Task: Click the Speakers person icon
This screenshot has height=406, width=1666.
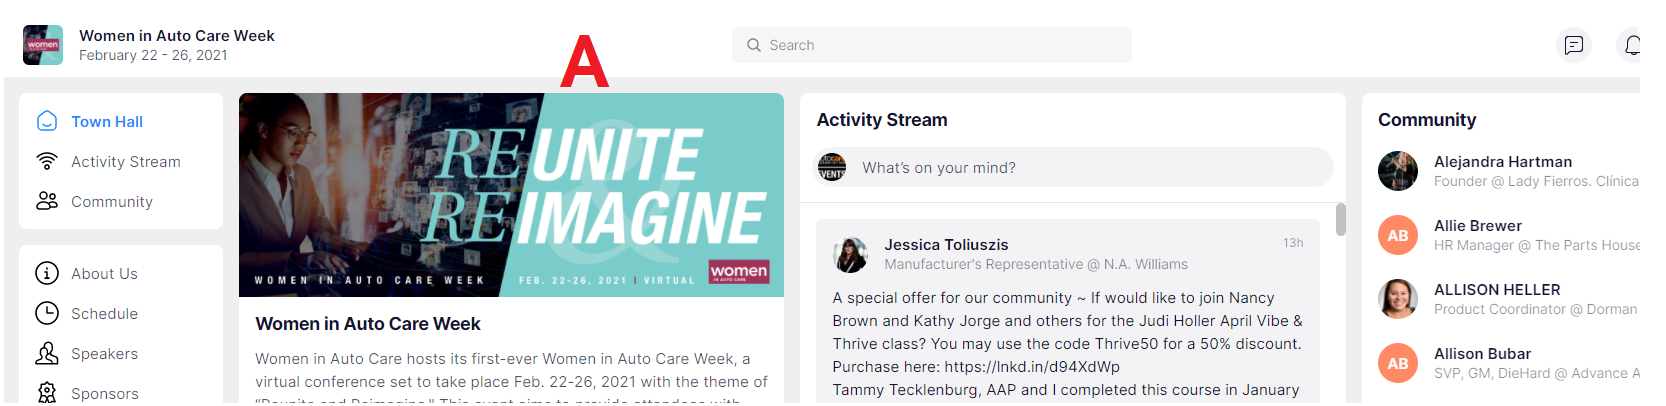Action: click(47, 353)
